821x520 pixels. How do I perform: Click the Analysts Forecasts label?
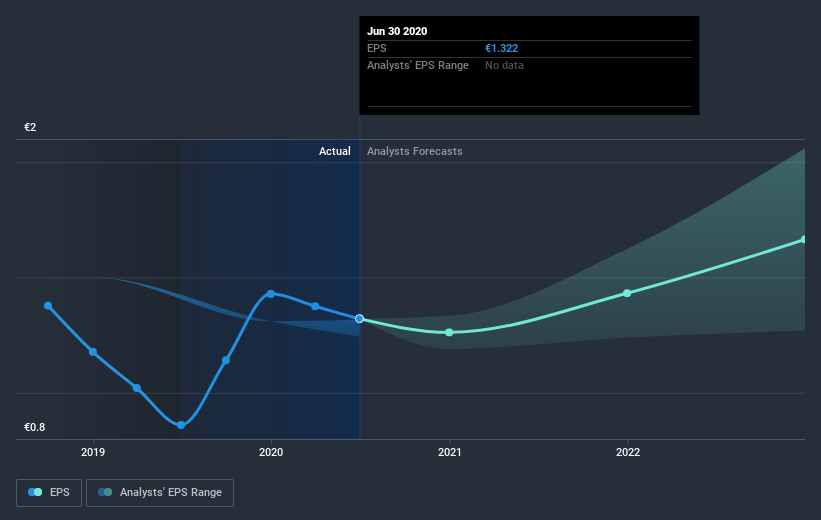(x=415, y=151)
